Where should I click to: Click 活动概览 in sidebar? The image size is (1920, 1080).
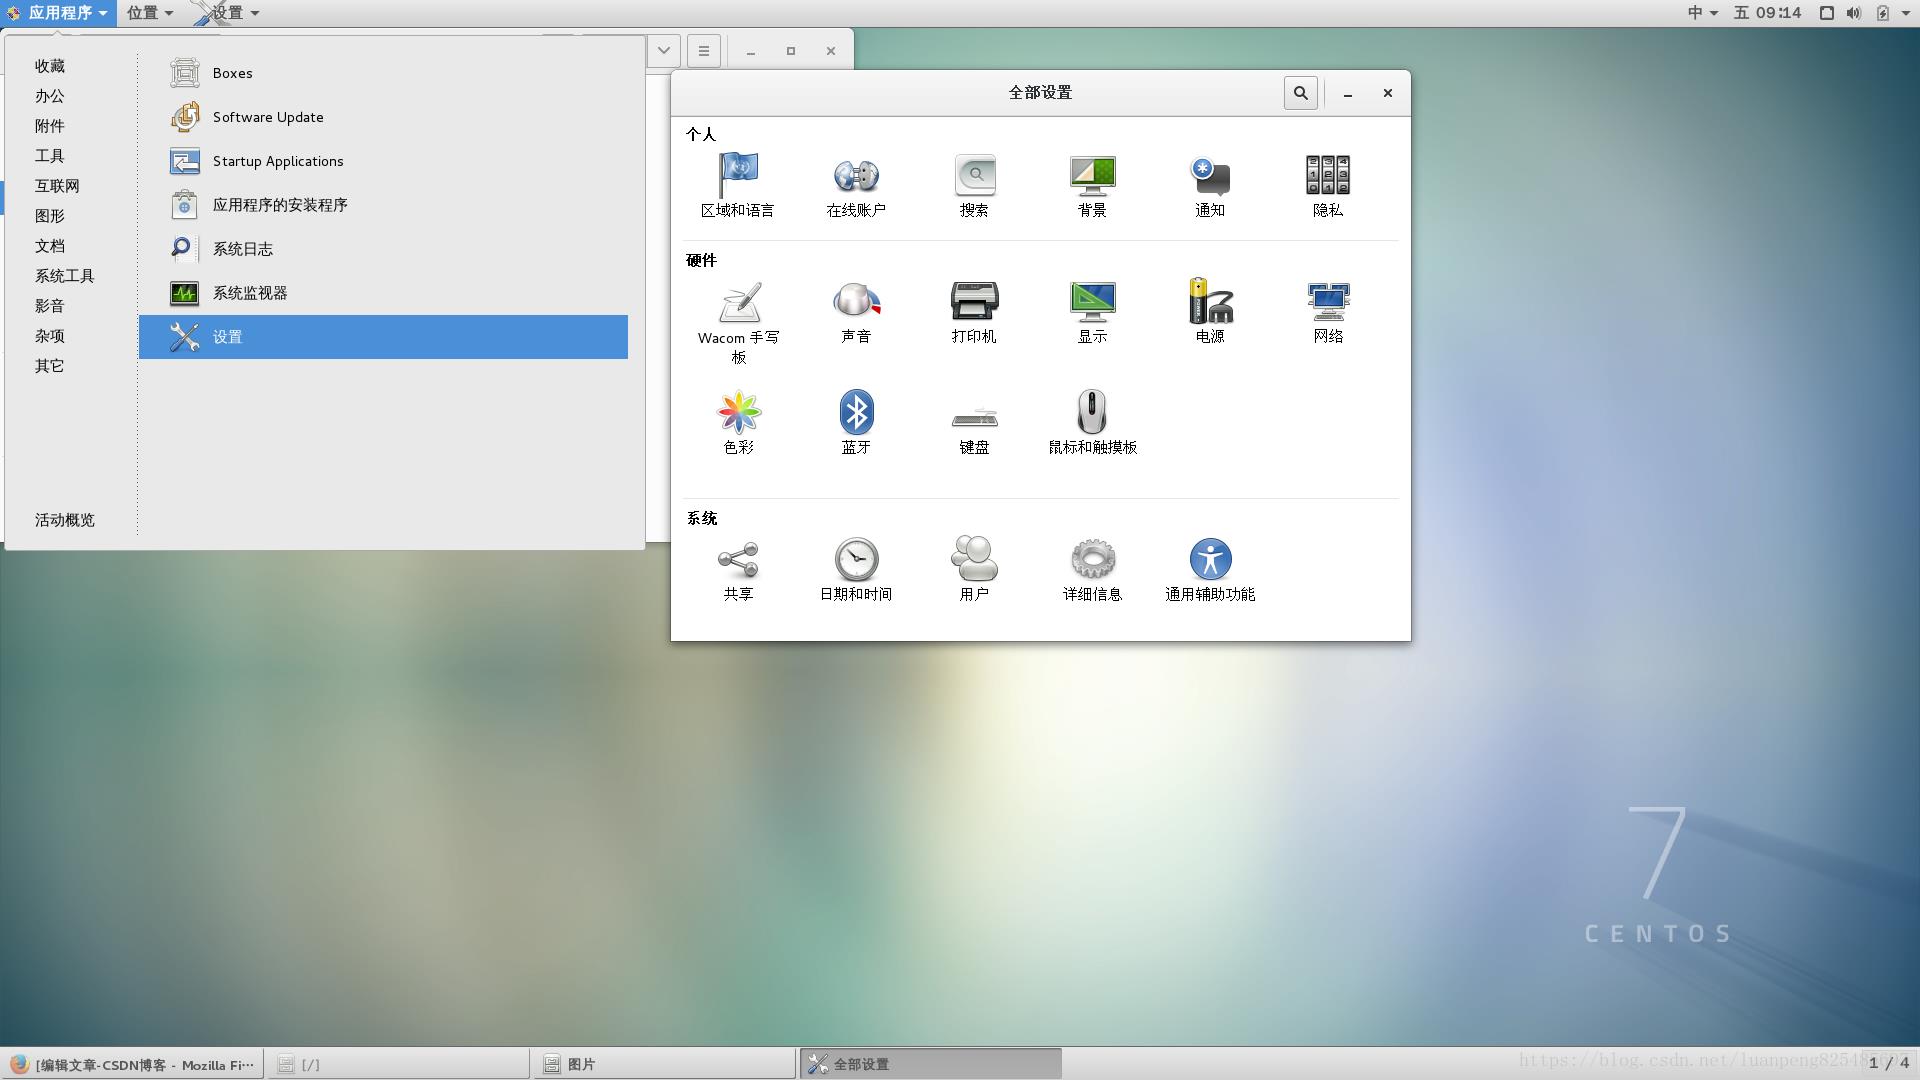[65, 520]
